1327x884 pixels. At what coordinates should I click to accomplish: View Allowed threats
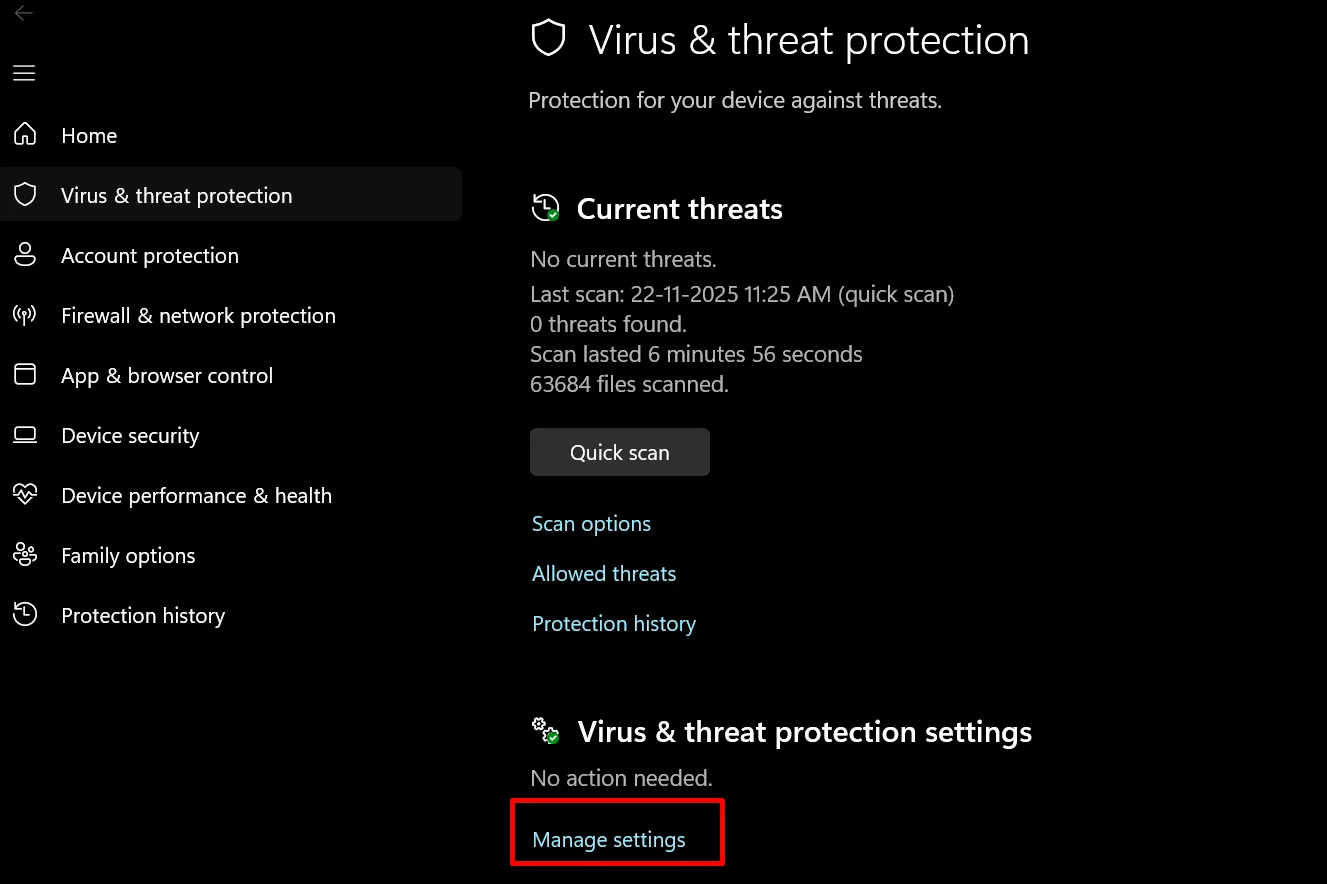[604, 573]
